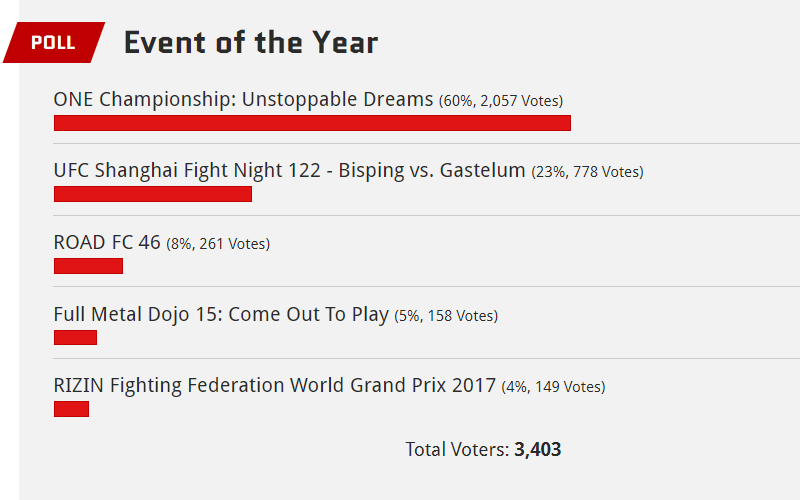Image resolution: width=800 pixels, height=500 pixels.
Task: Click the Total Voters label
Action: 457,449
